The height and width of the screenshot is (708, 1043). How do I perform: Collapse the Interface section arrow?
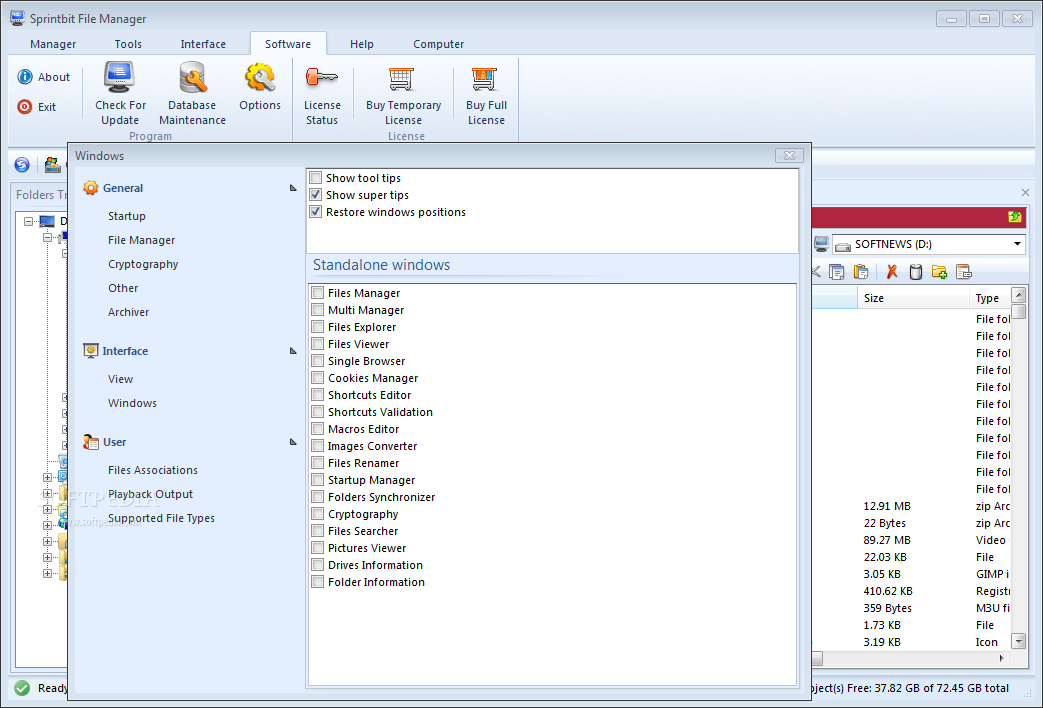(293, 351)
